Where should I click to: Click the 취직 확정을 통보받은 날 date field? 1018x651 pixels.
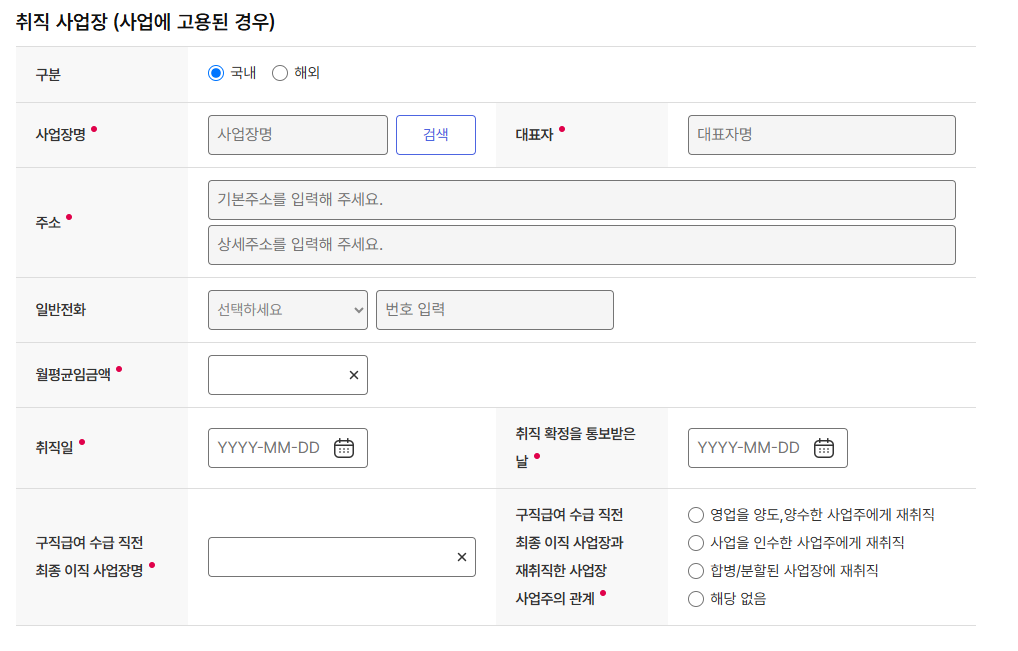767,448
